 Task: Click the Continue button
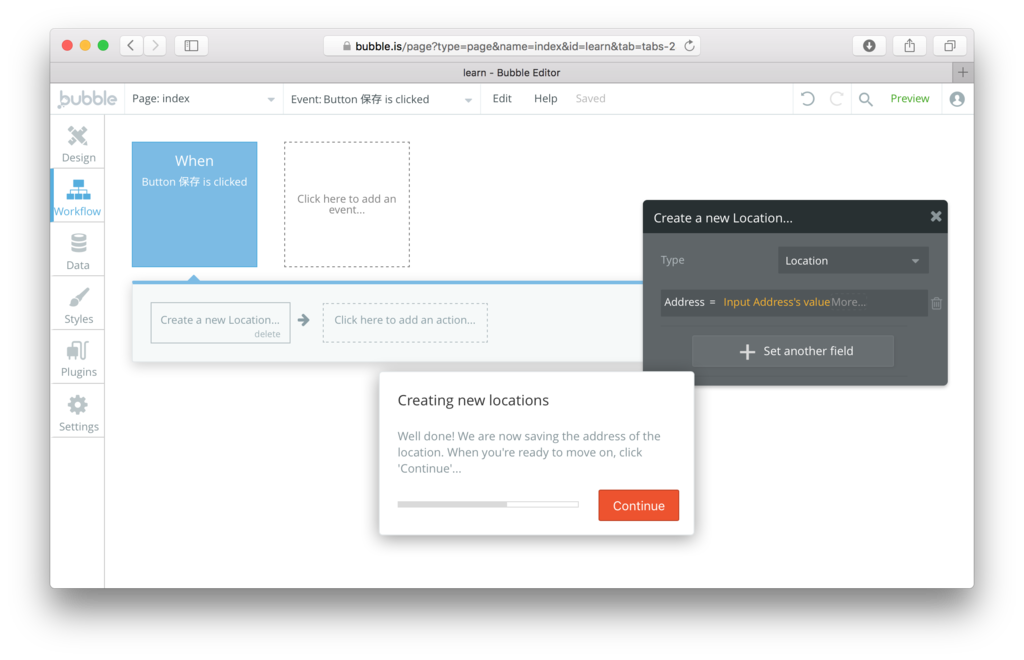pos(638,505)
